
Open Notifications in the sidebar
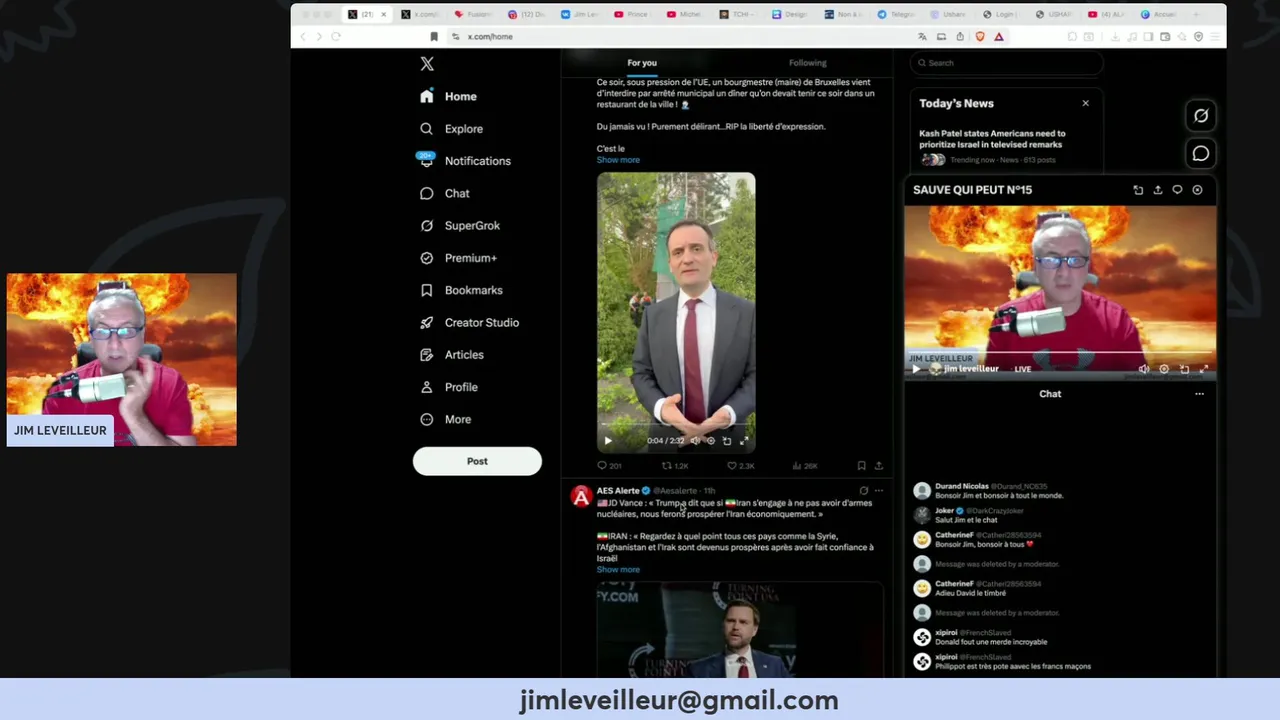click(x=465, y=161)
